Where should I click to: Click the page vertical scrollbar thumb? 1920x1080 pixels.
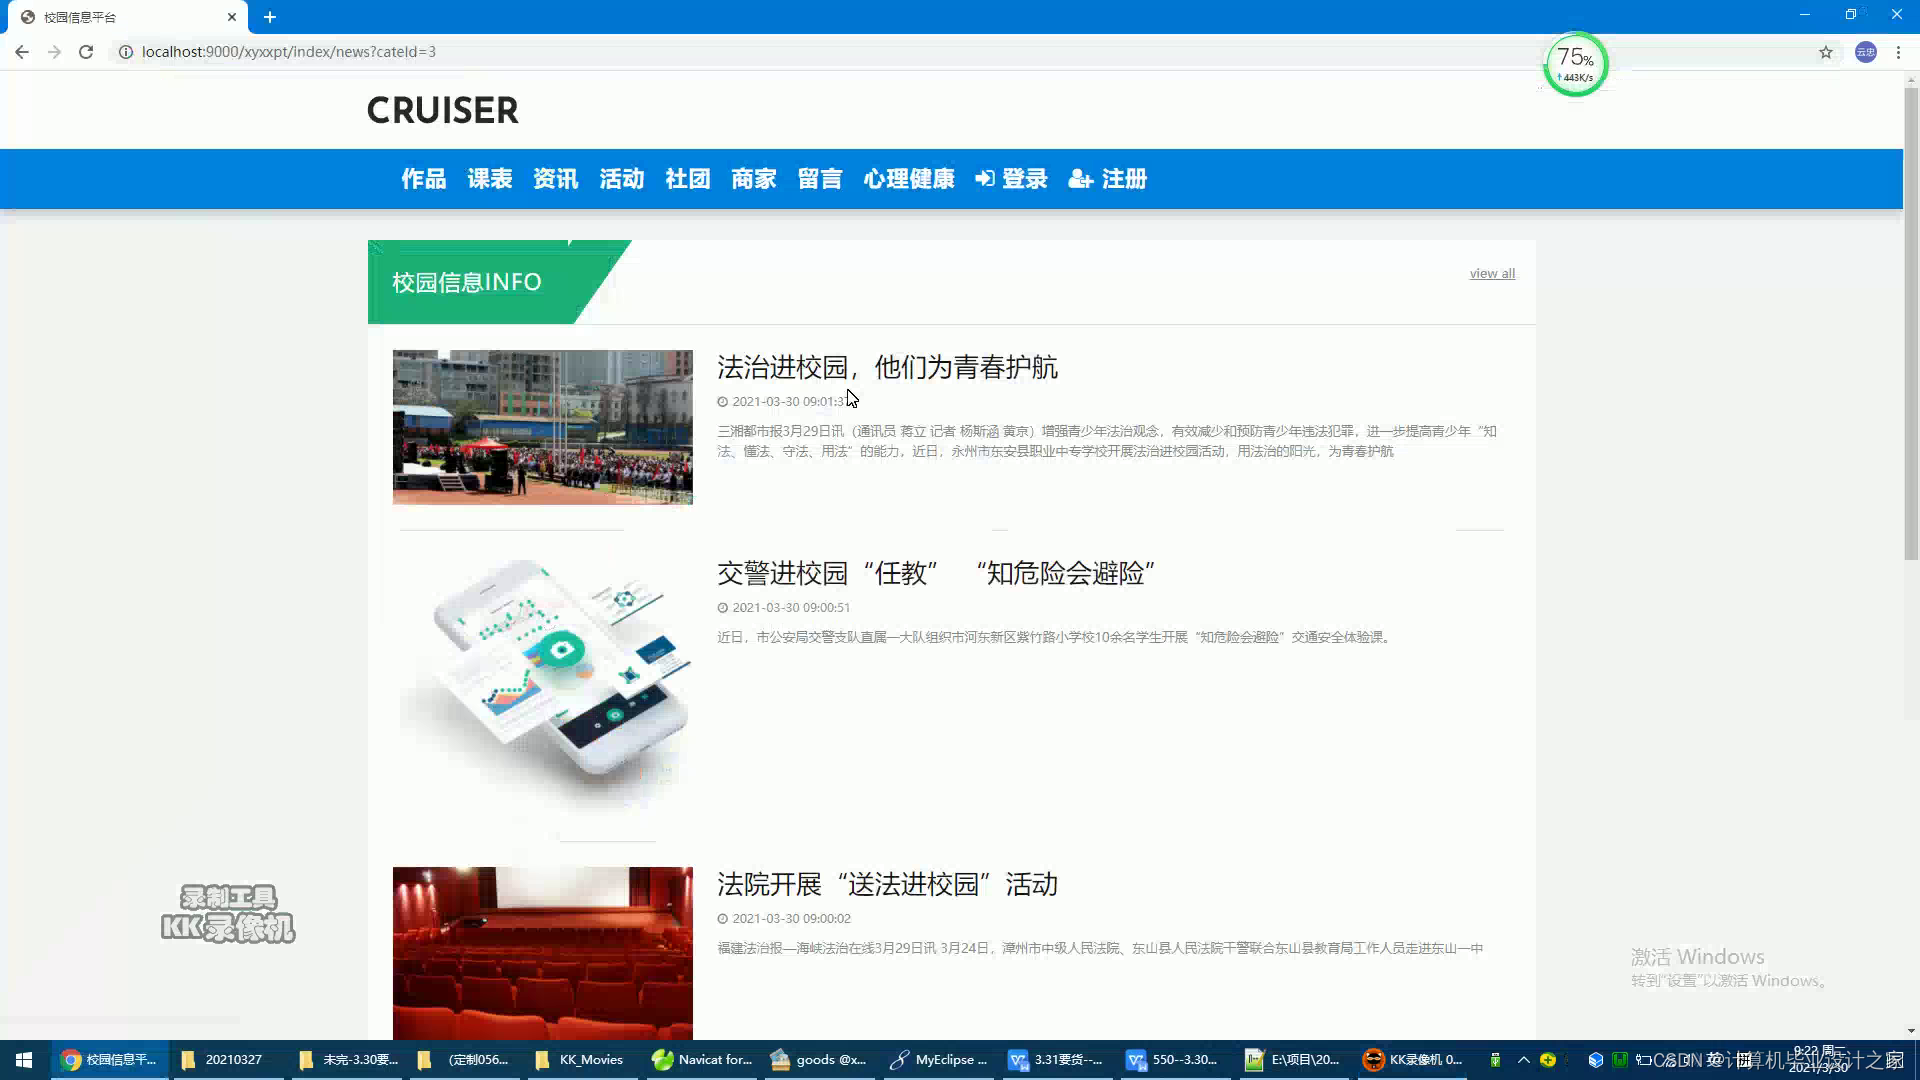coord(1911,323)
